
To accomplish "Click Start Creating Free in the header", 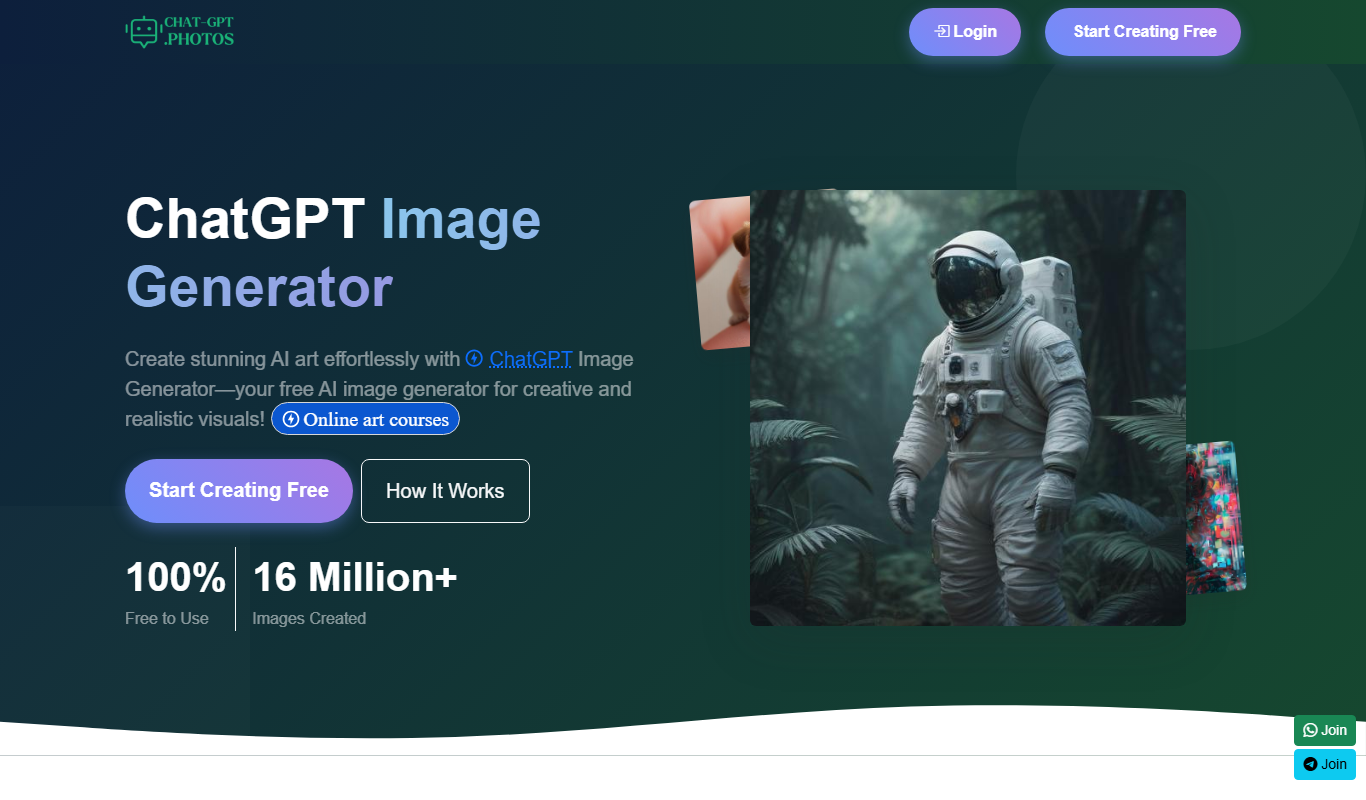I will (x=1143, y=32).
